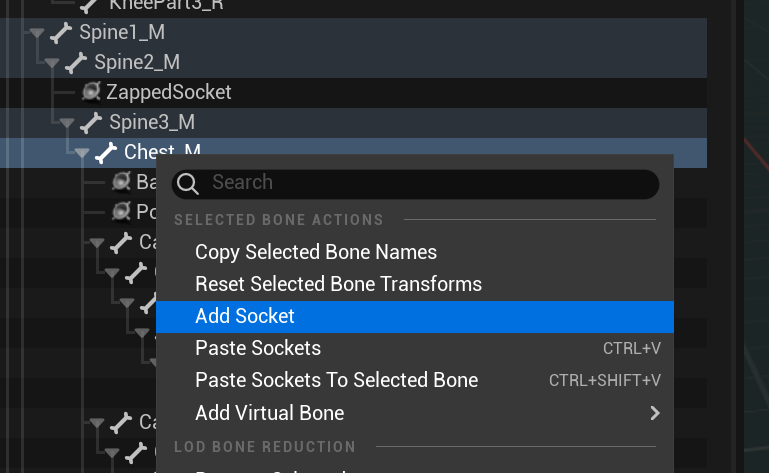Collapse the Spine2_M bone hierarchy
769x473 pixels.
tap(52, 63)
